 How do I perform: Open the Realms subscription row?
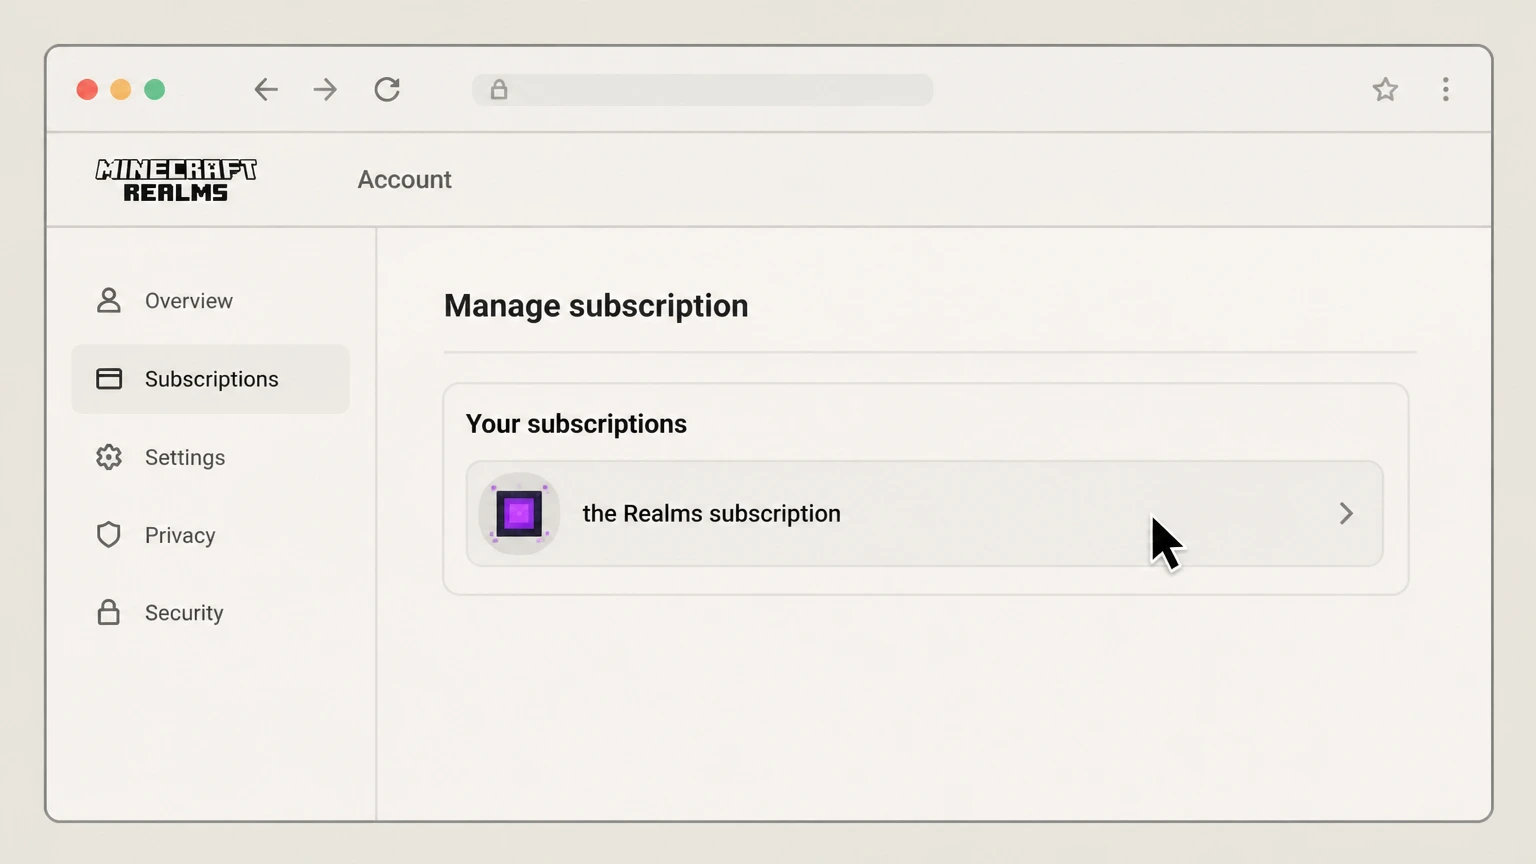click(925, 513)
